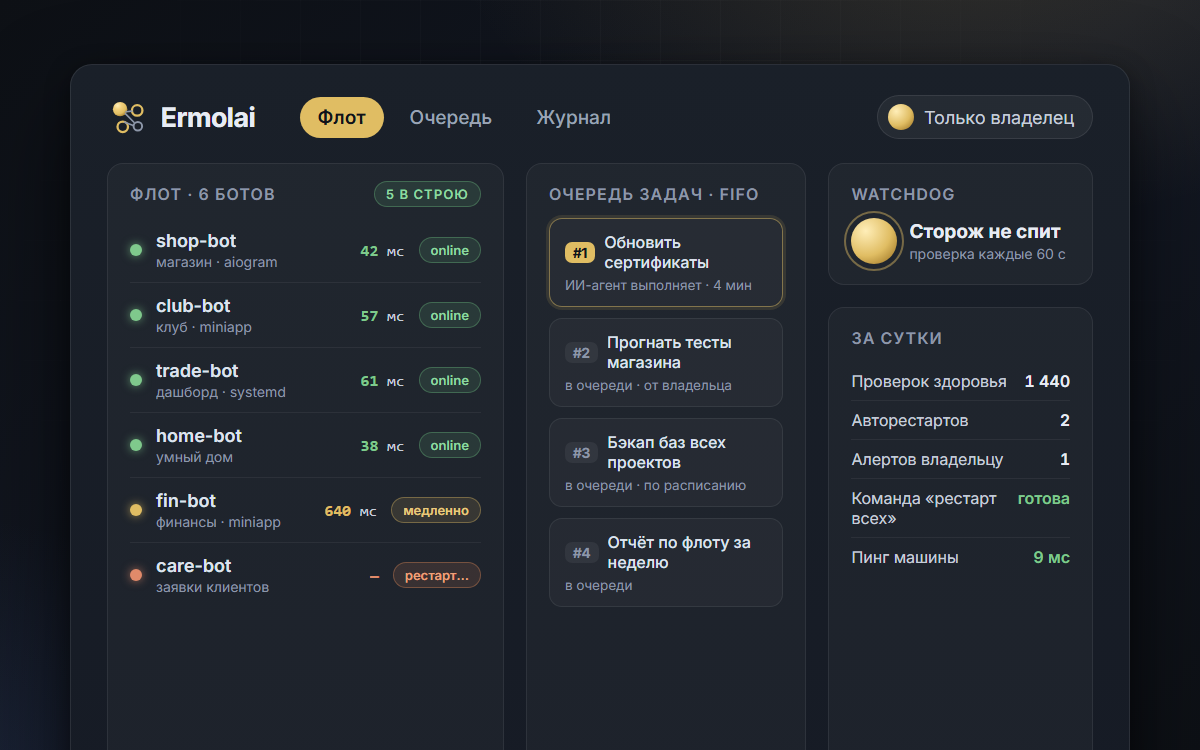Open task Обновить сертификаты
The image size is (1200, 750).
tap(666, 262)
